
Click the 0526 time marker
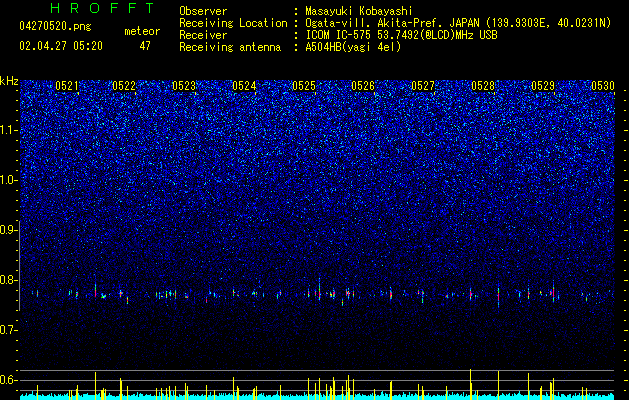click(x=363, y=86)
